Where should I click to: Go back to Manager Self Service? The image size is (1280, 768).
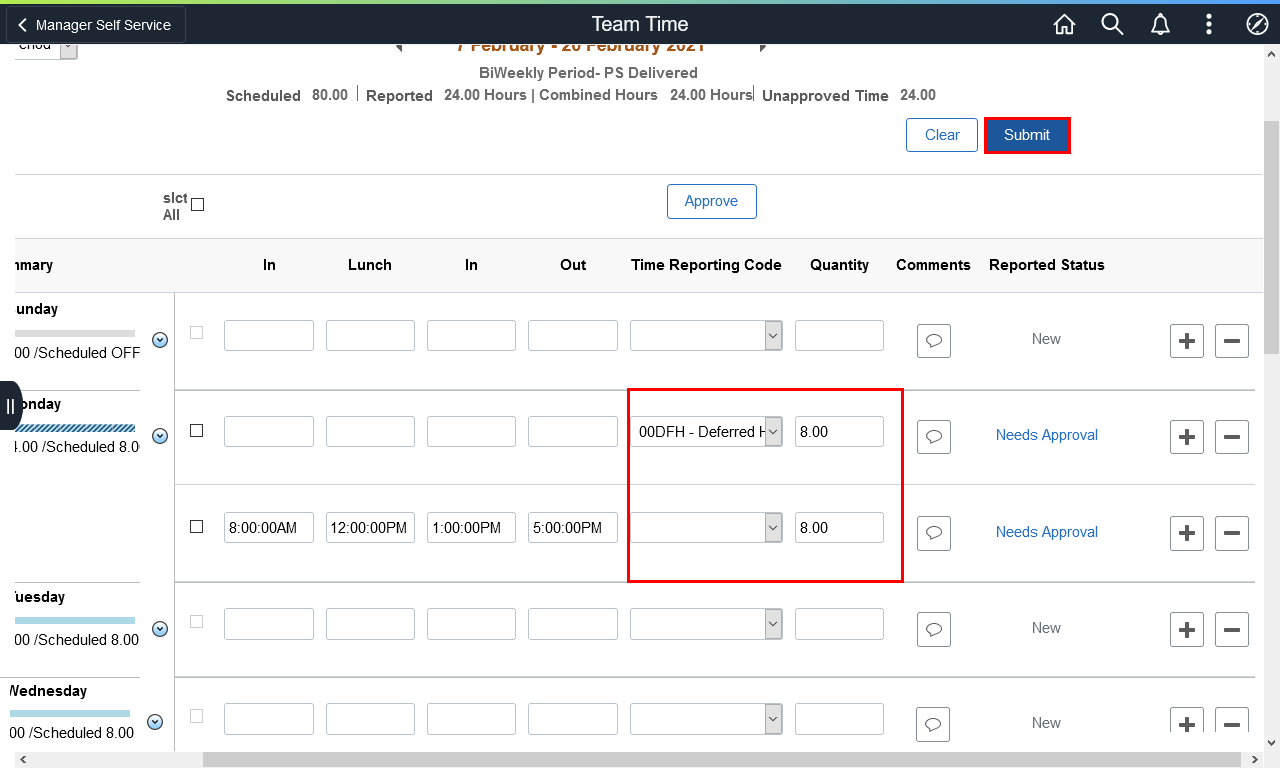coord(96,25)
